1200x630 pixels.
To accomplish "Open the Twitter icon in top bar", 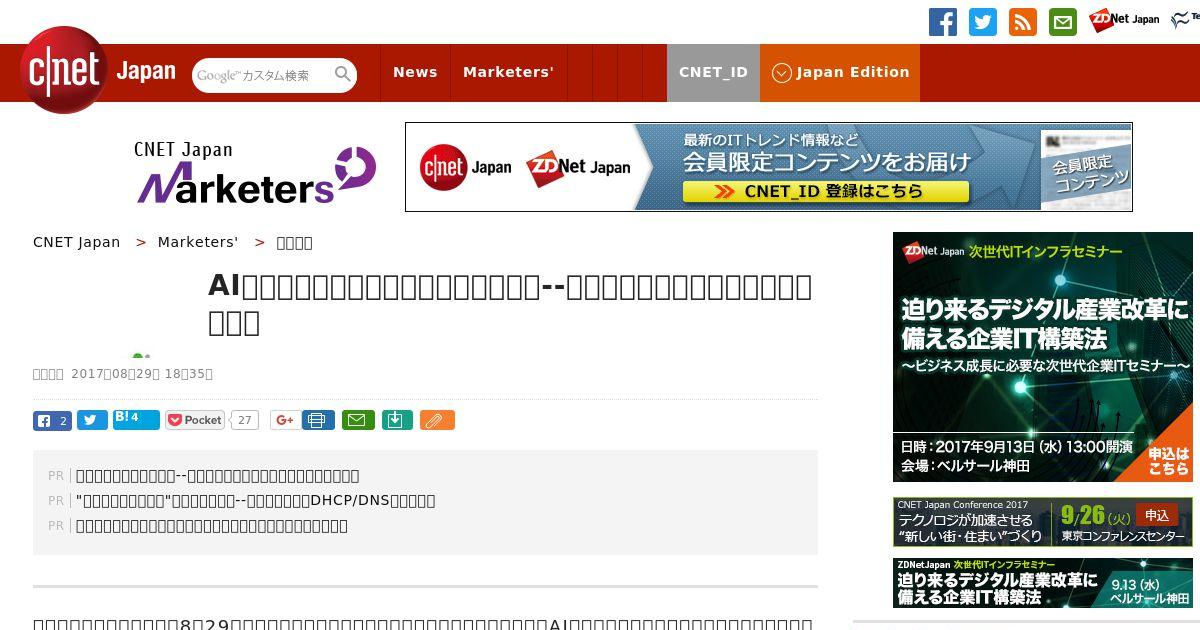I will tap(983, 22).
